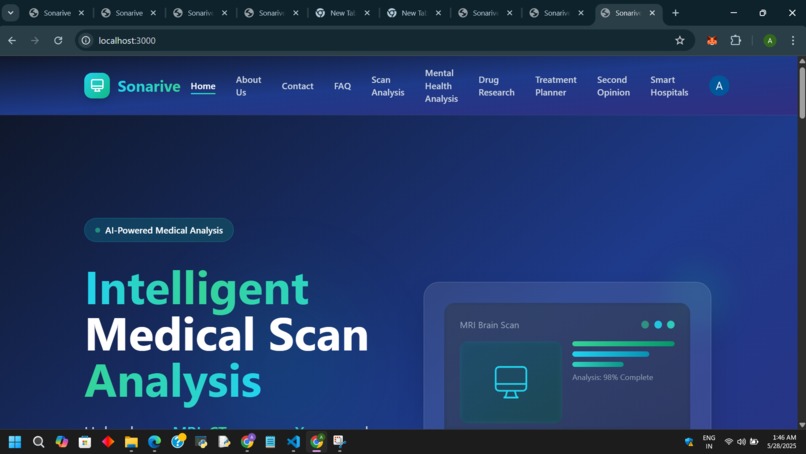The image size is (806, 454).
Task: Click the AI-Powered Medical Analysis badge
Action: point(159,230)
